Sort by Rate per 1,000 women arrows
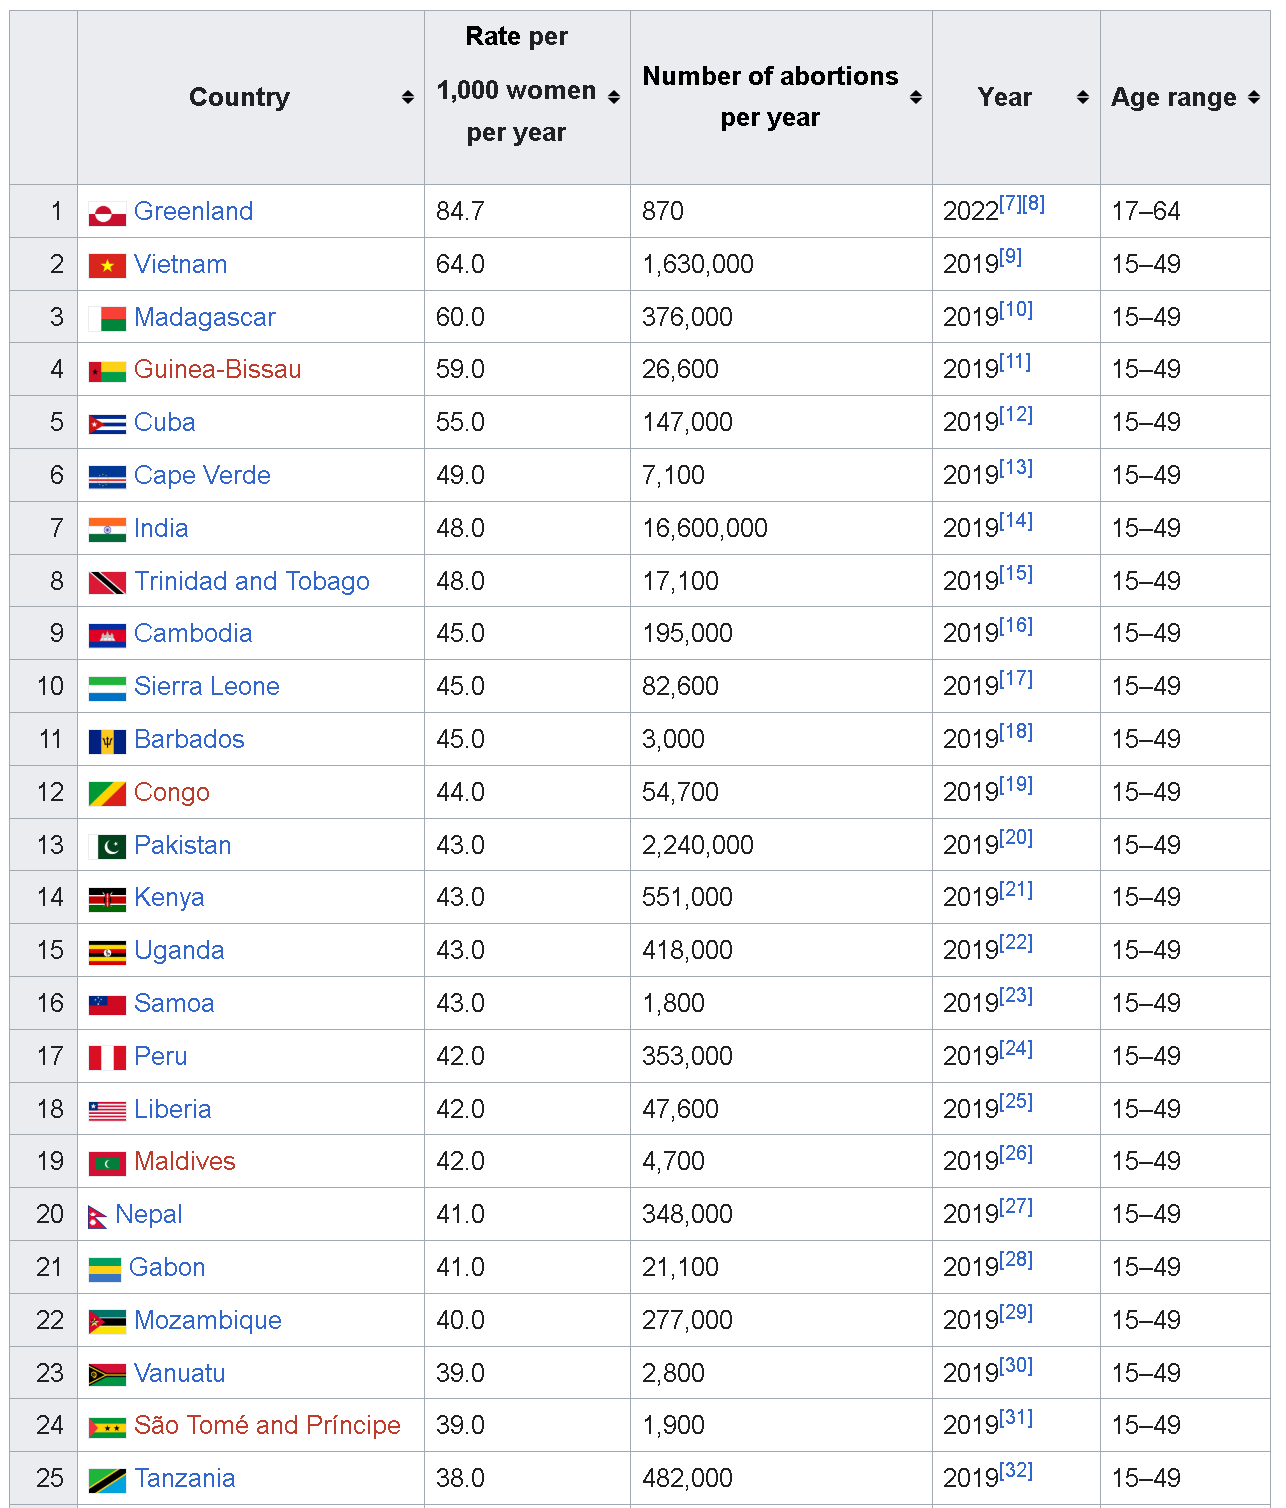The height and width of the screenshot is (1508, 1286). click(614, 97)
